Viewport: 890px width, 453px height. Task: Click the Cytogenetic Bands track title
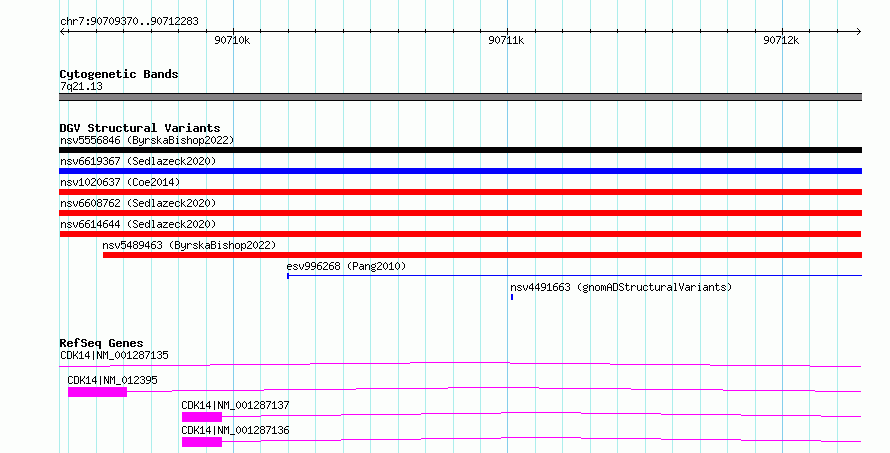pos(119,74)
